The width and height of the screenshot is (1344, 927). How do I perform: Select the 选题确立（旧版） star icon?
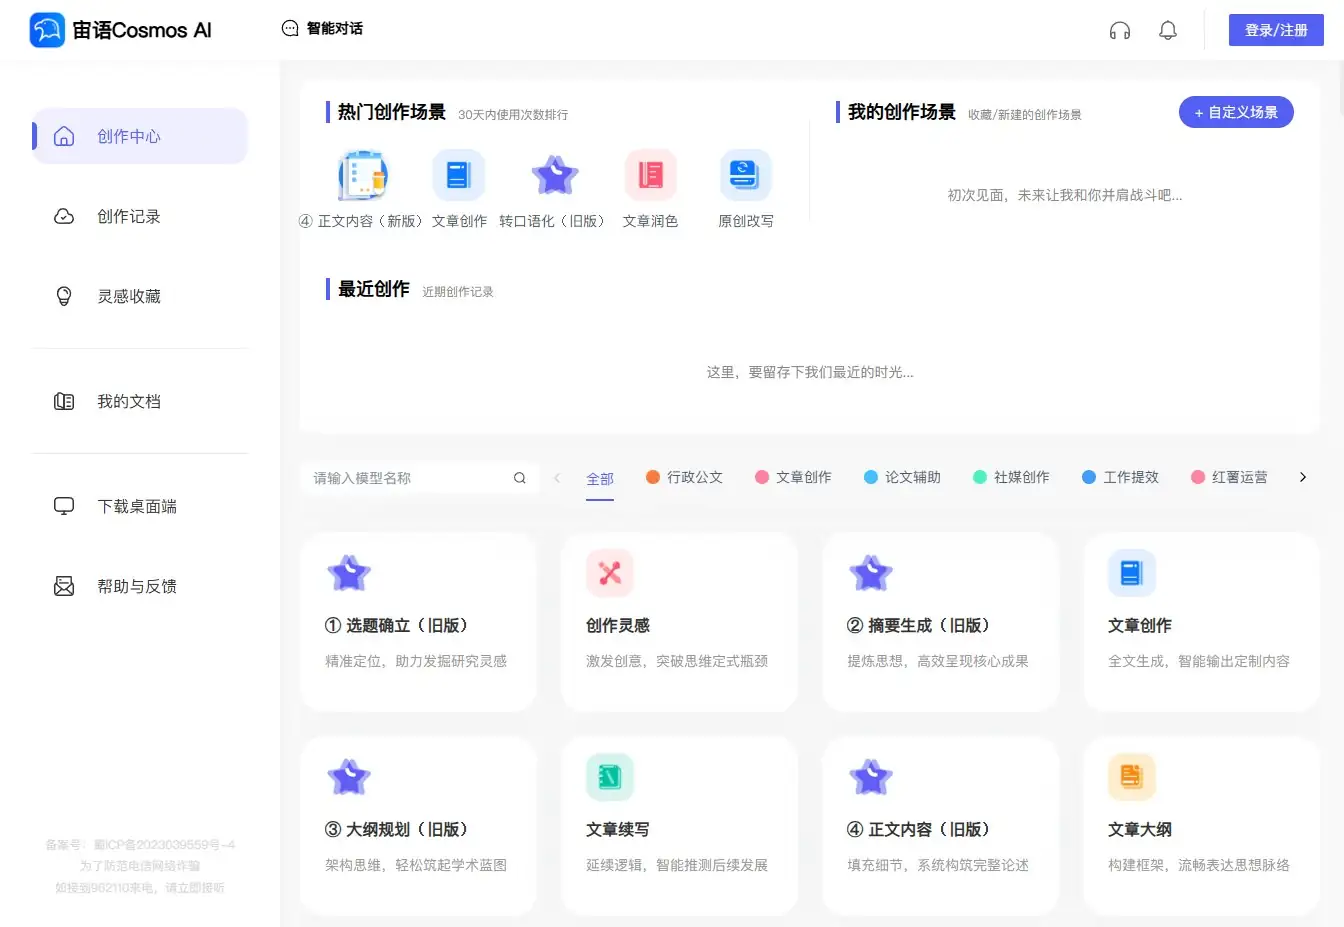click(349, 573)
